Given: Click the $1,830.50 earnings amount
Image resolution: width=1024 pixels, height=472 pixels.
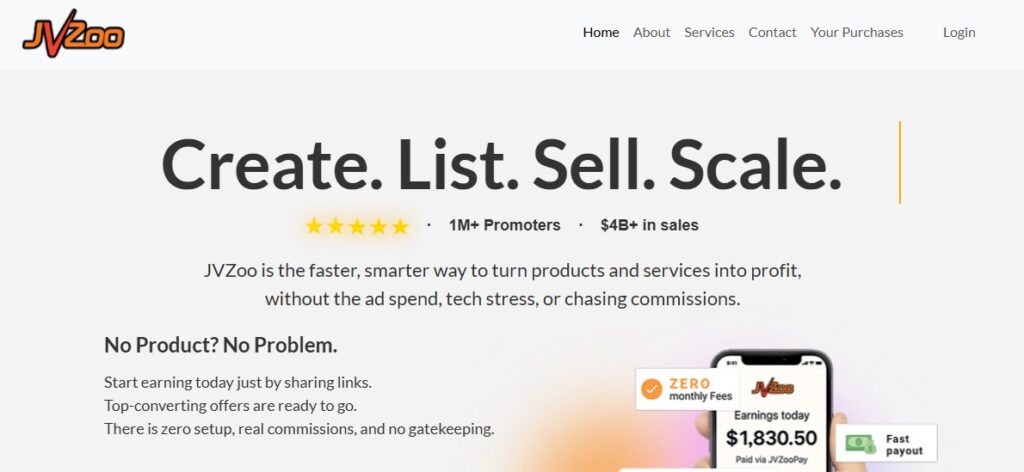Looking at the screenshot, I should 771,438.
